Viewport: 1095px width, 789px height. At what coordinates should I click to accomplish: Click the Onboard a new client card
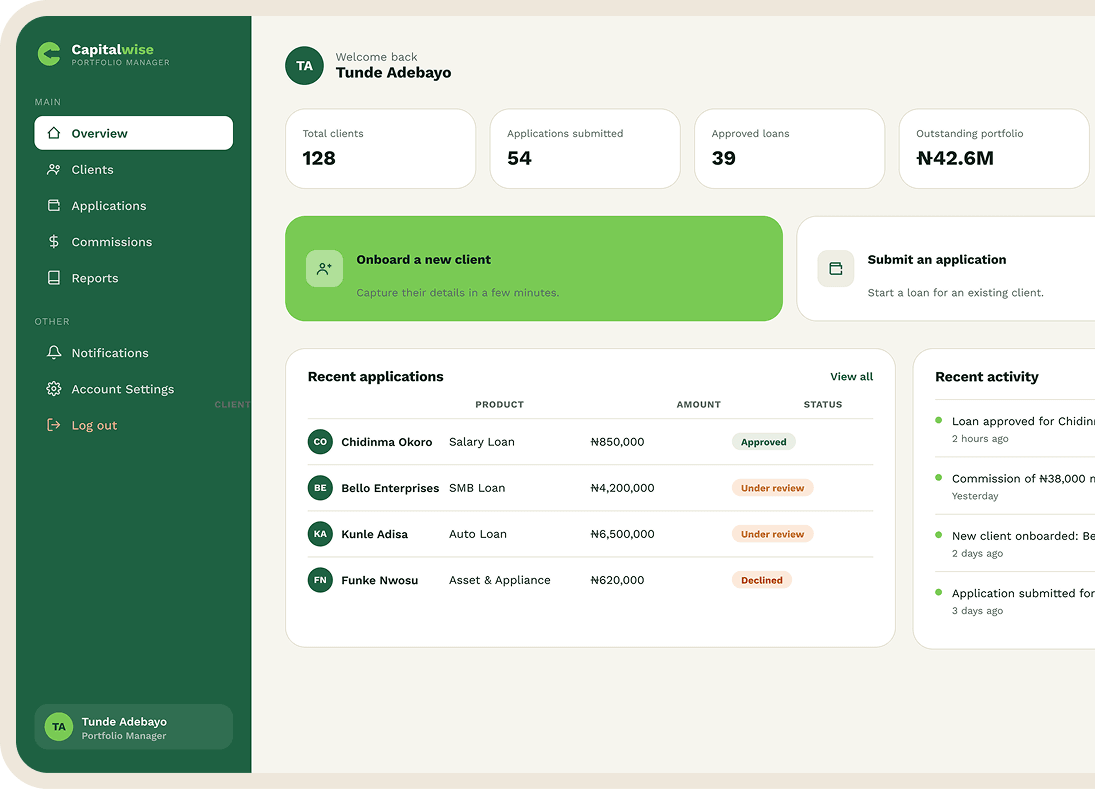(x=534, y=268)
